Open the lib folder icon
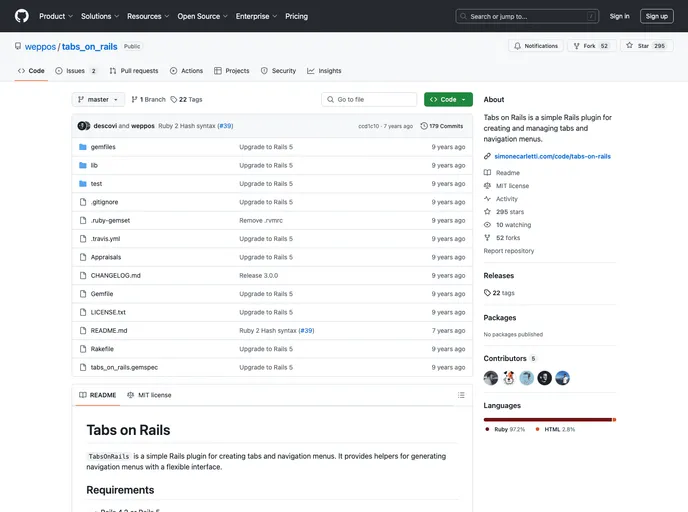Screen dimensions: 688x512 tap(82, 165)
